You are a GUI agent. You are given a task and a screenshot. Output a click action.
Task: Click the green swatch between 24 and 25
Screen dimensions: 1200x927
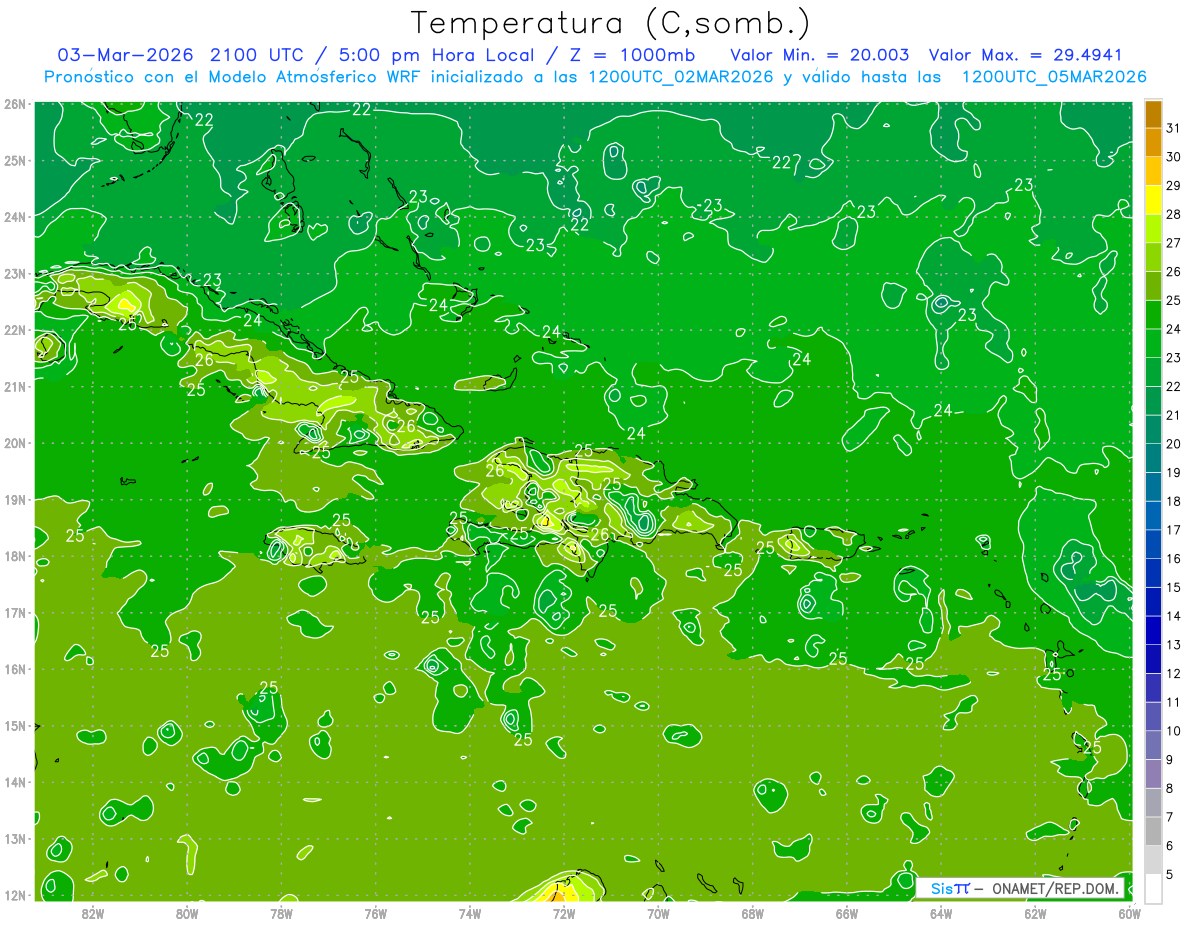[1153, 314]
